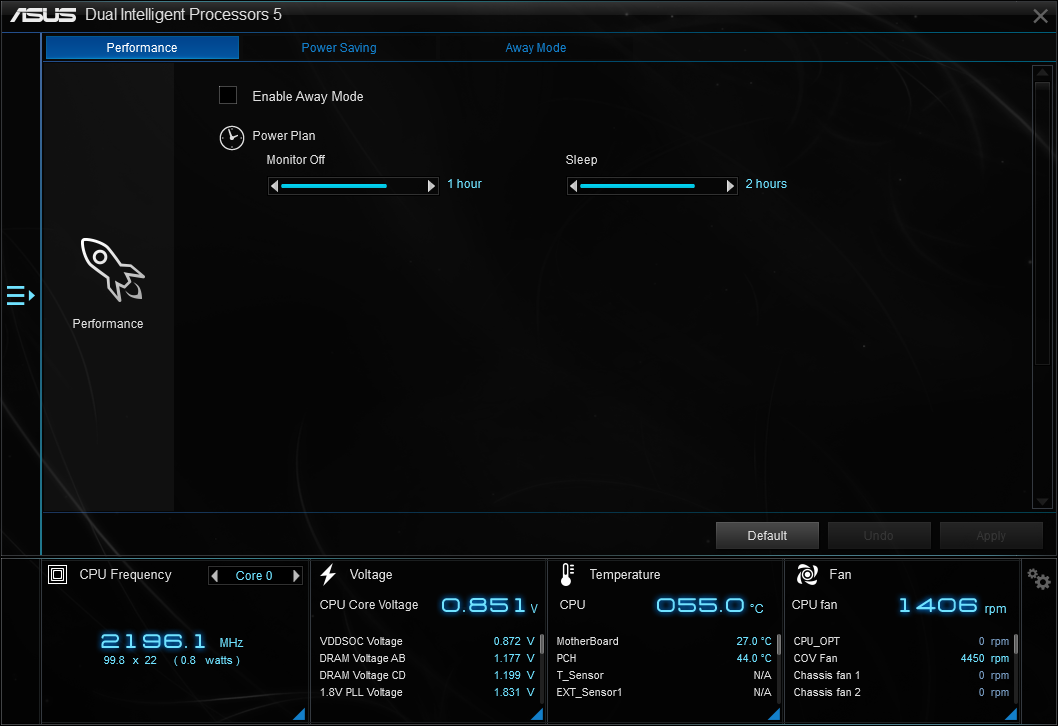
Task: Enable Away Mode checkbox
Action: (228, 95)
